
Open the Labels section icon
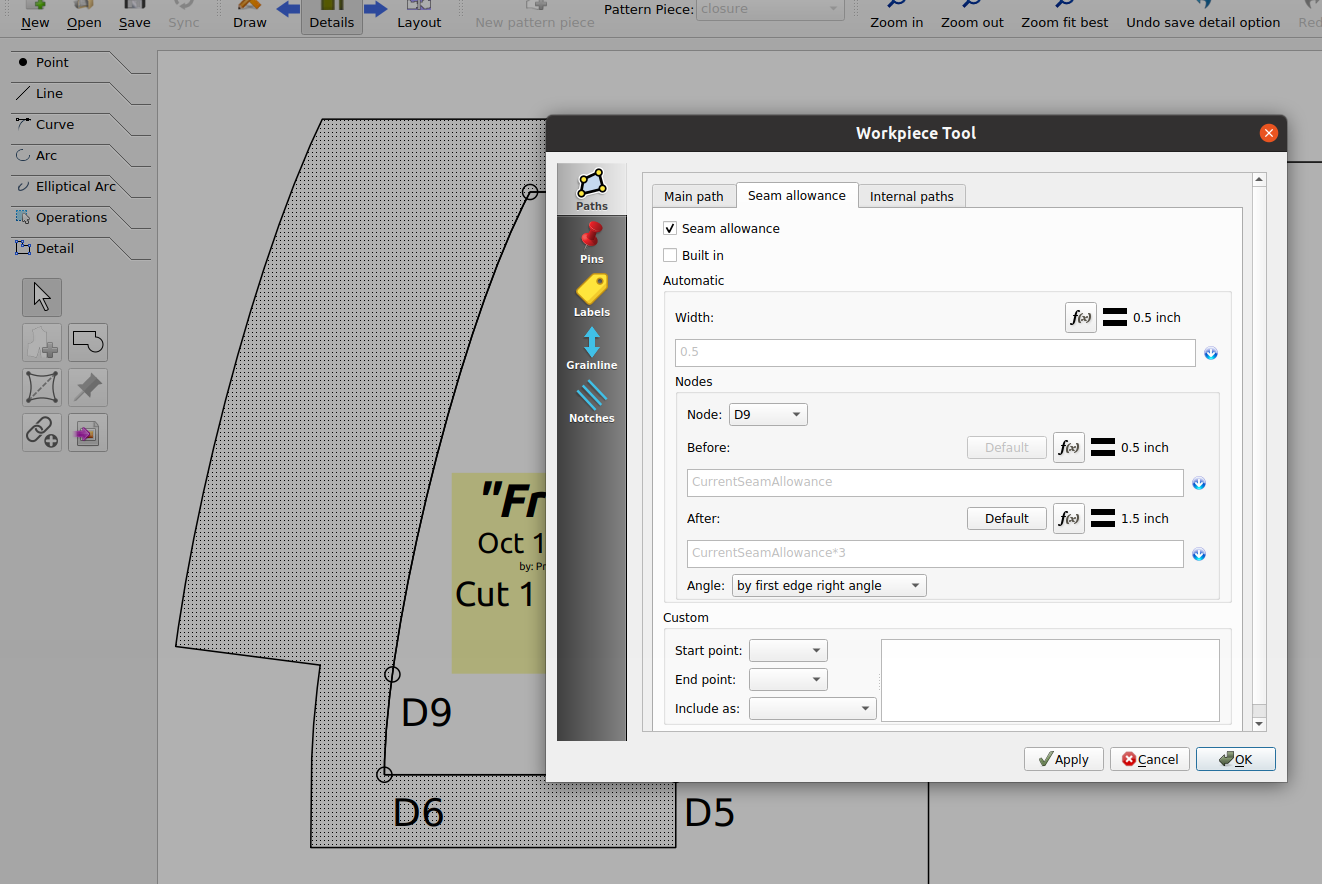(x=591, y=296)
